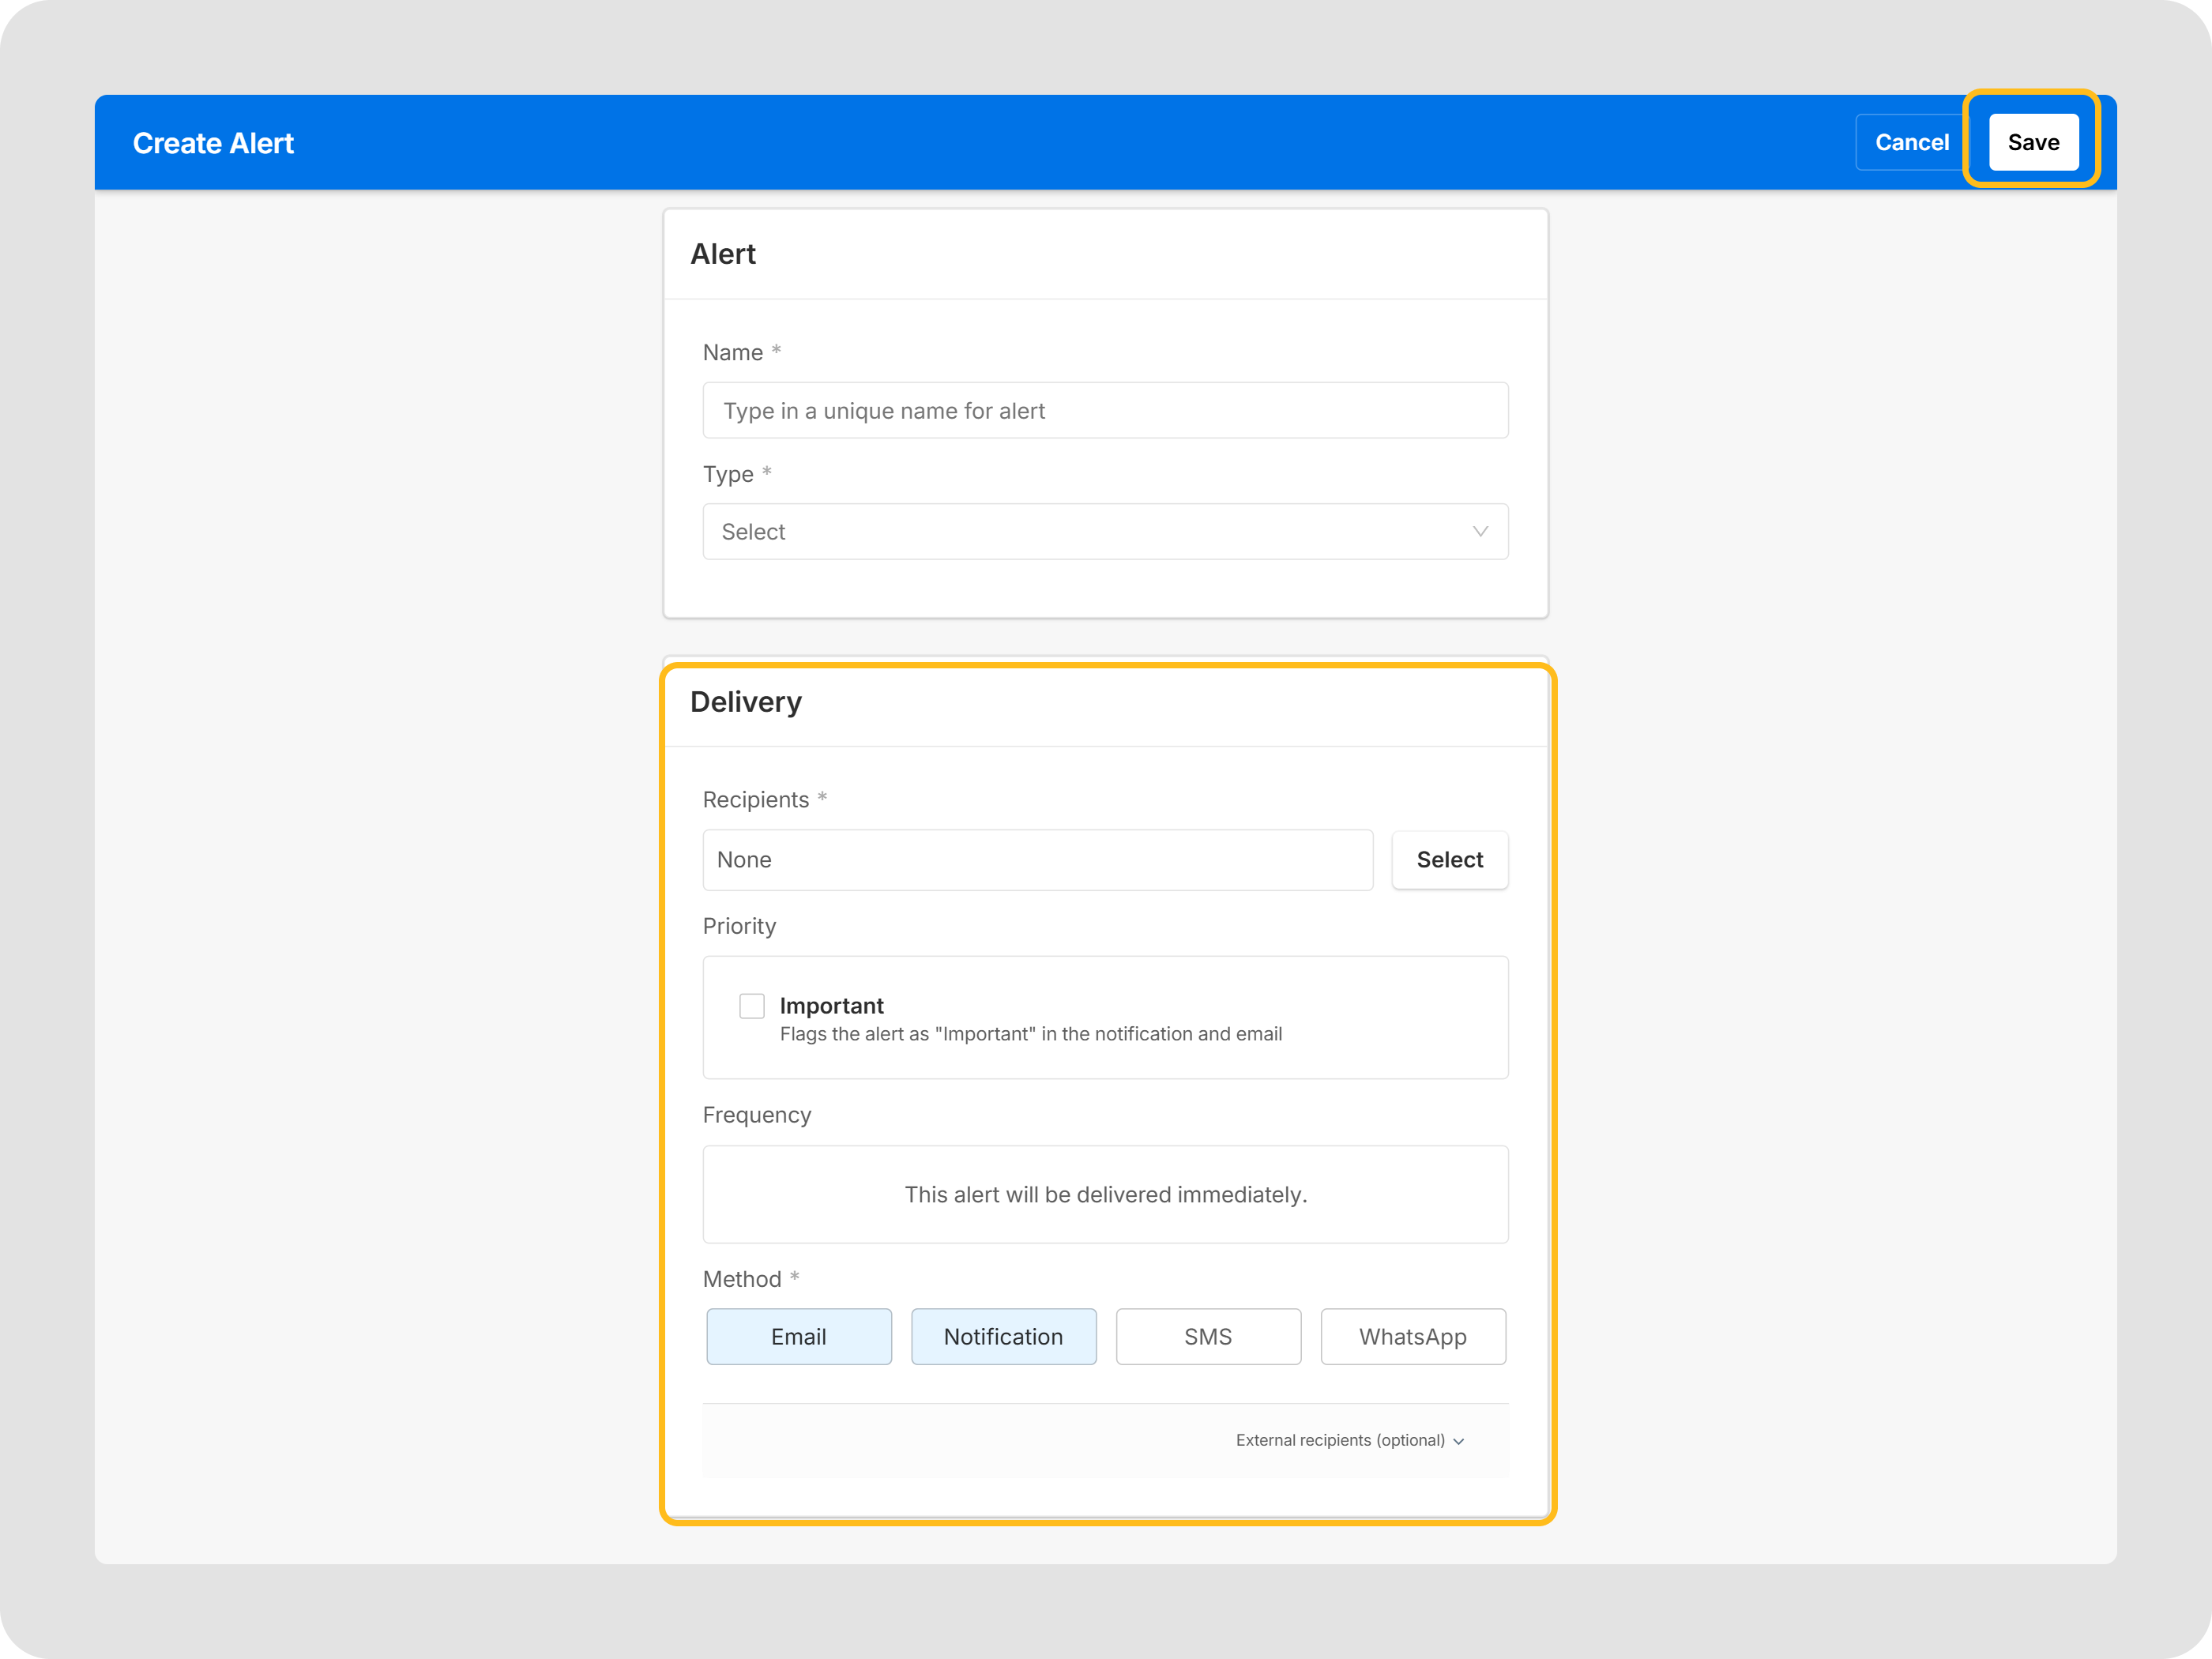This screenshot has width=2212, height=1659.
Task: Click the External recipients chevron icon
Action: click(x=1459, y=1441)
